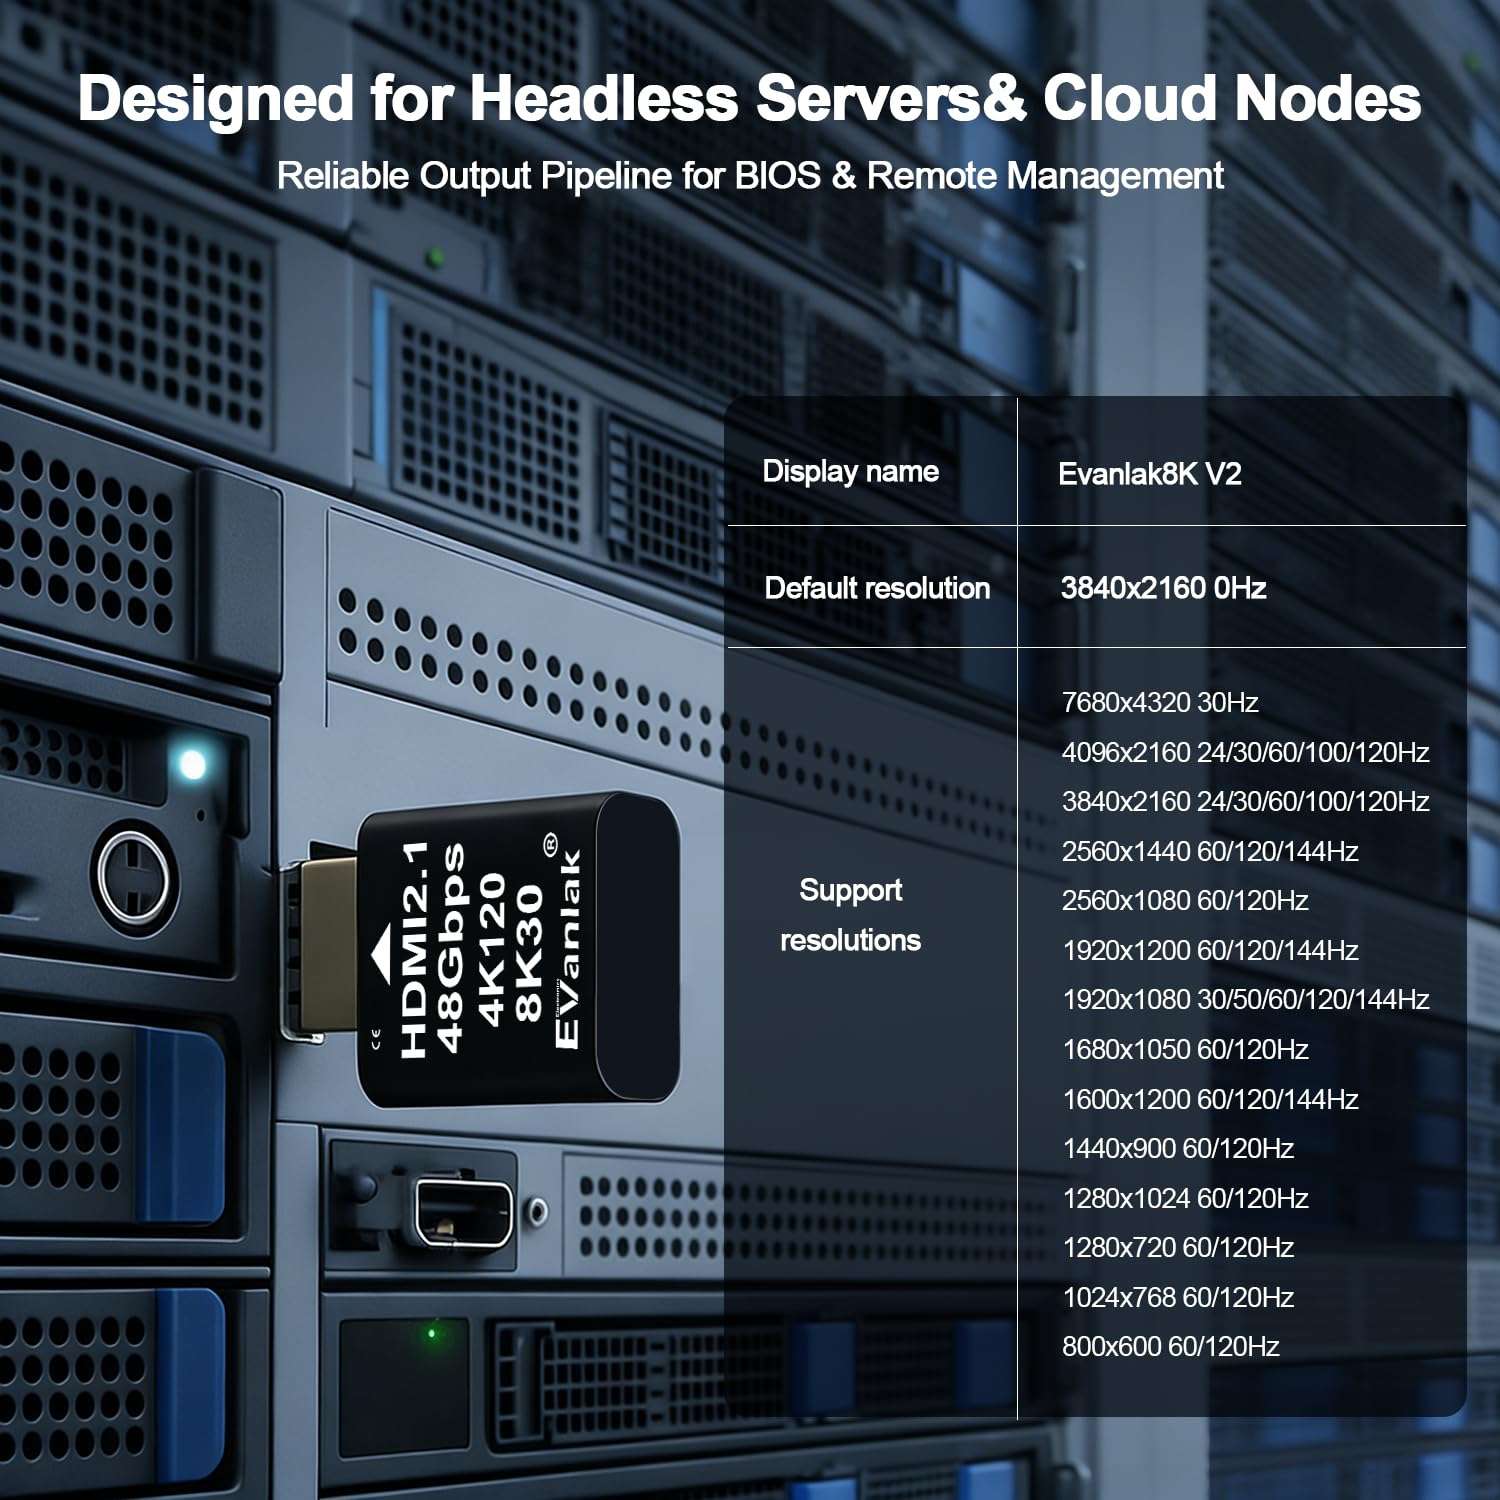The image size is (1500, 1500).
Task: Click the "3840x2160 0Hz" default value
Action: (1163, 588)
